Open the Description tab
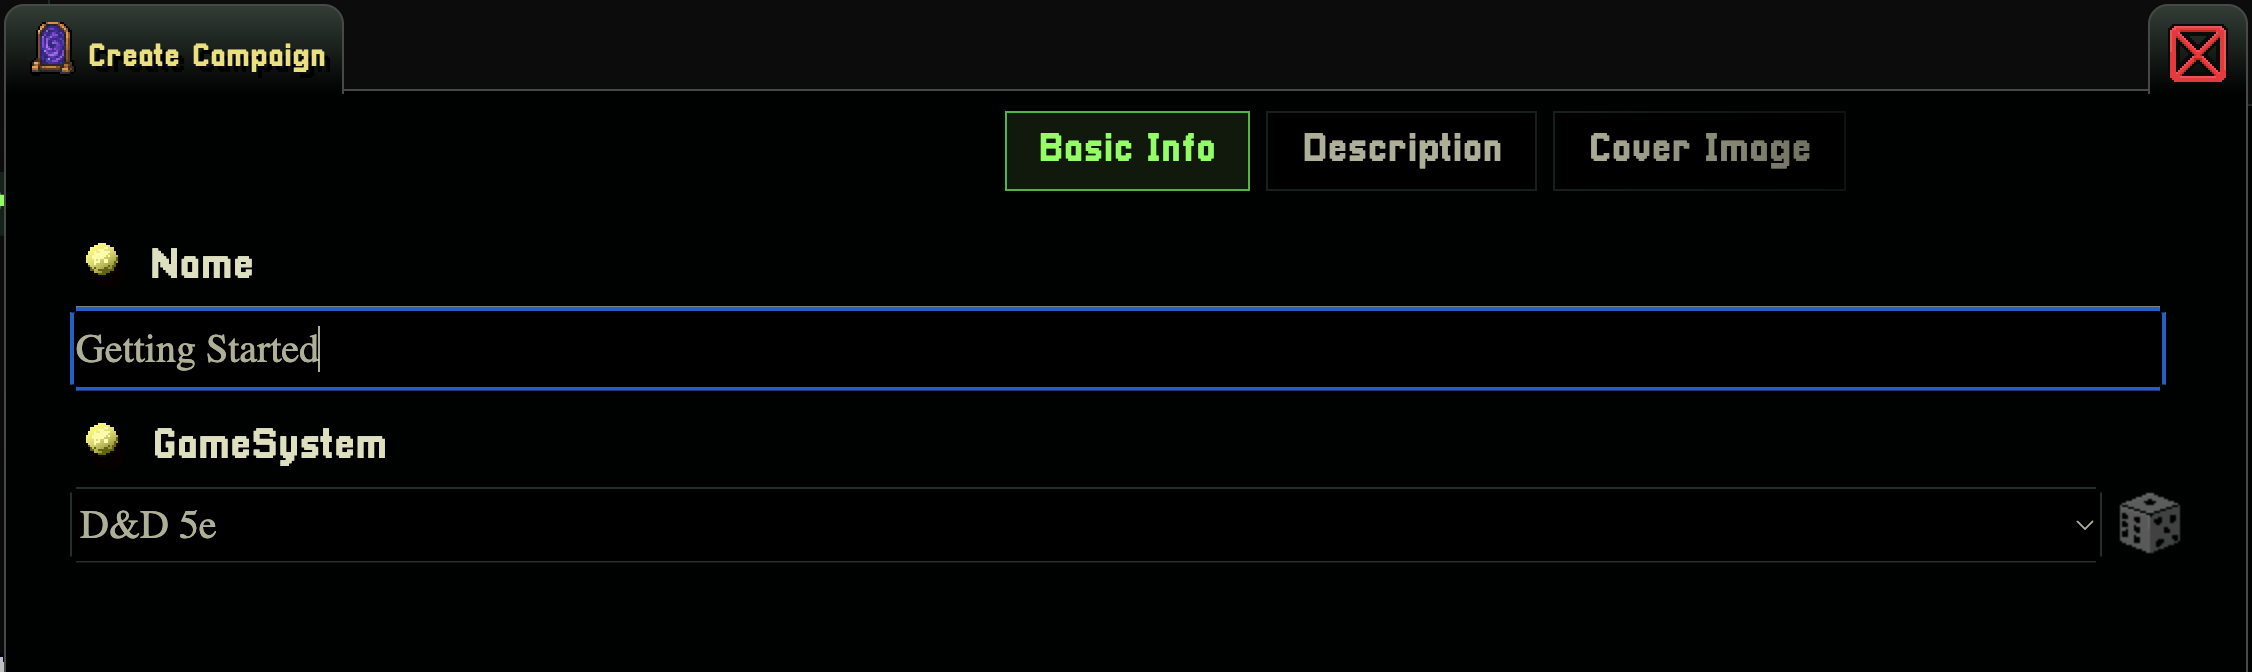This screenshot has width=2252, height=672. (x=1401, y=150)
